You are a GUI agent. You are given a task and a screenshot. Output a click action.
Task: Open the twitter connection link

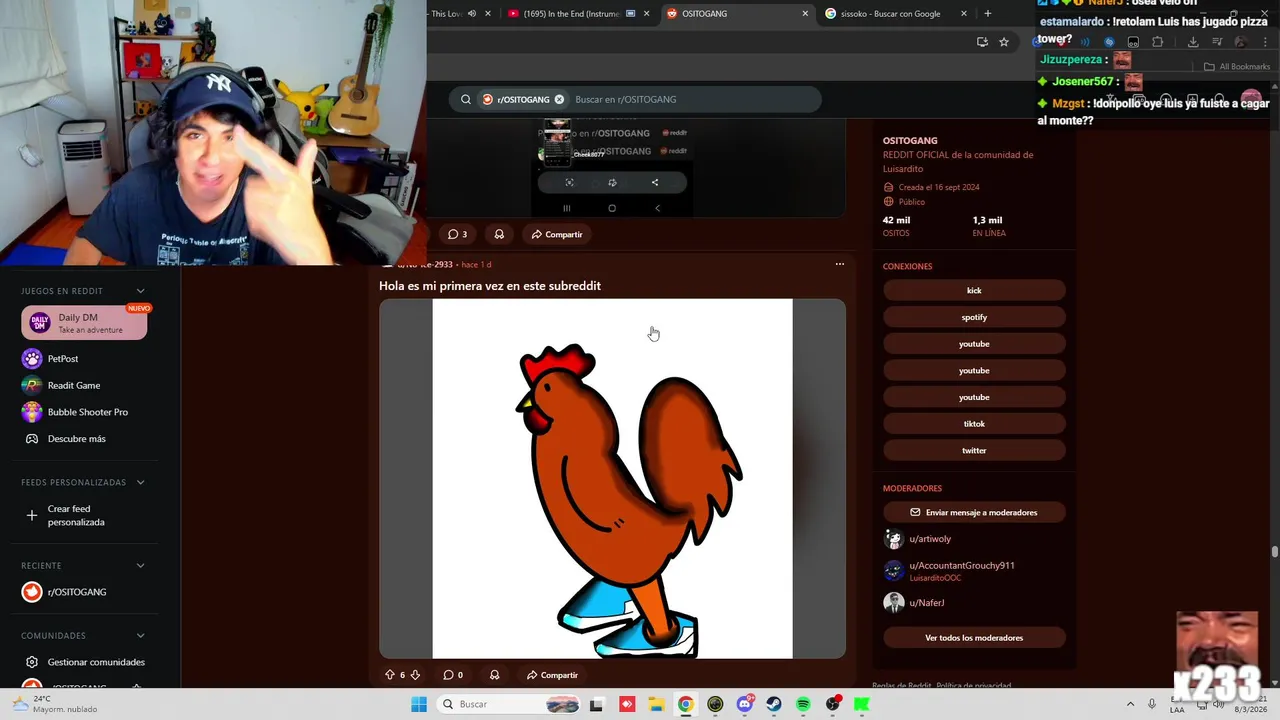click(x=974, y=450)
